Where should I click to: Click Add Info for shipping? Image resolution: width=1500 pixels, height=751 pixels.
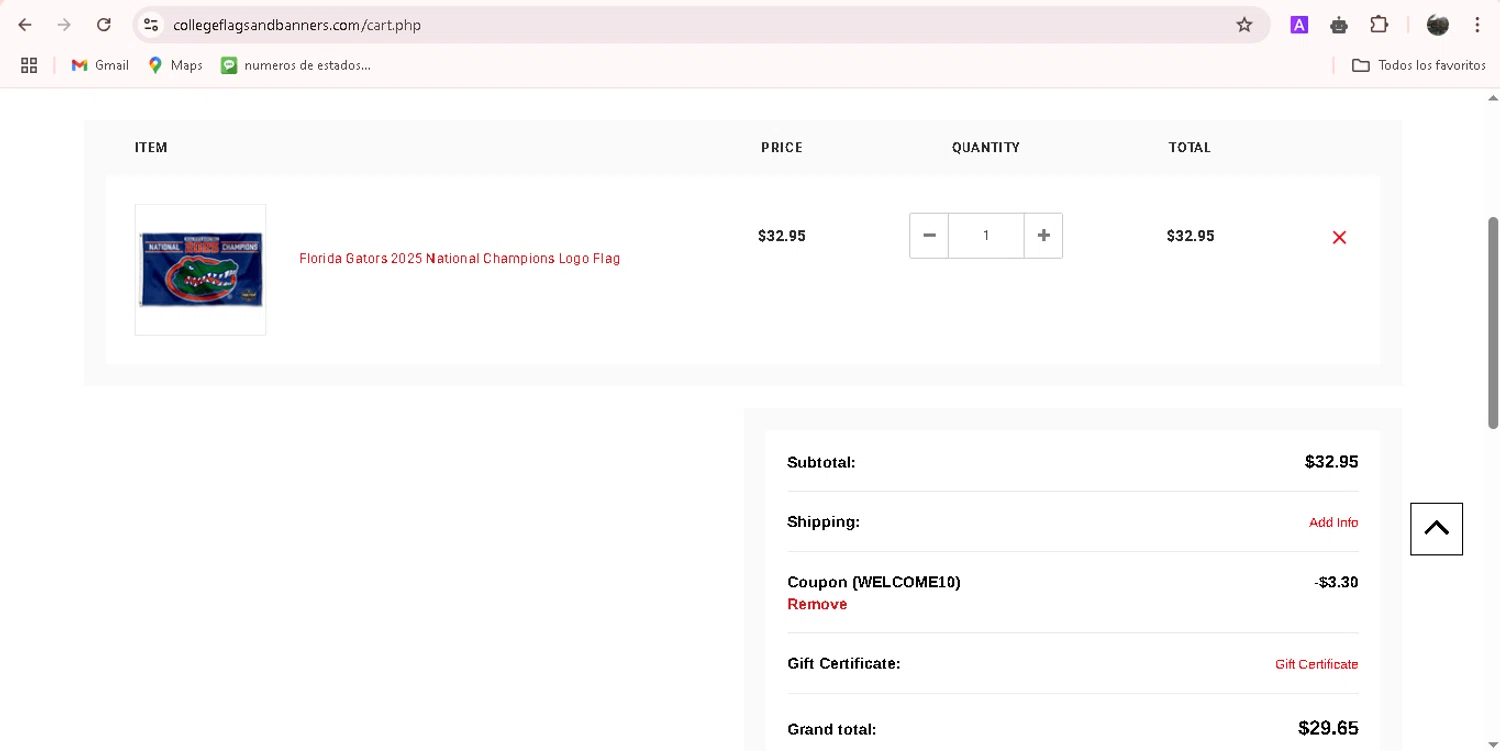(x=1333, y=522)
